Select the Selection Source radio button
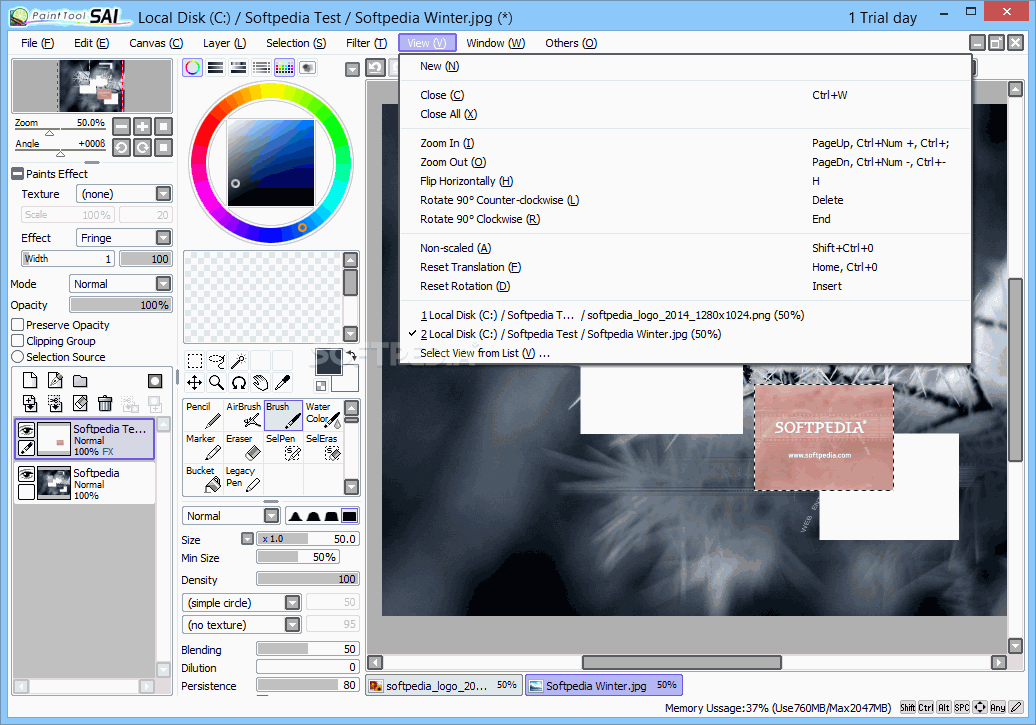Image resolution: width=1036 pixels, height=725 pixels. coord(18,356)
